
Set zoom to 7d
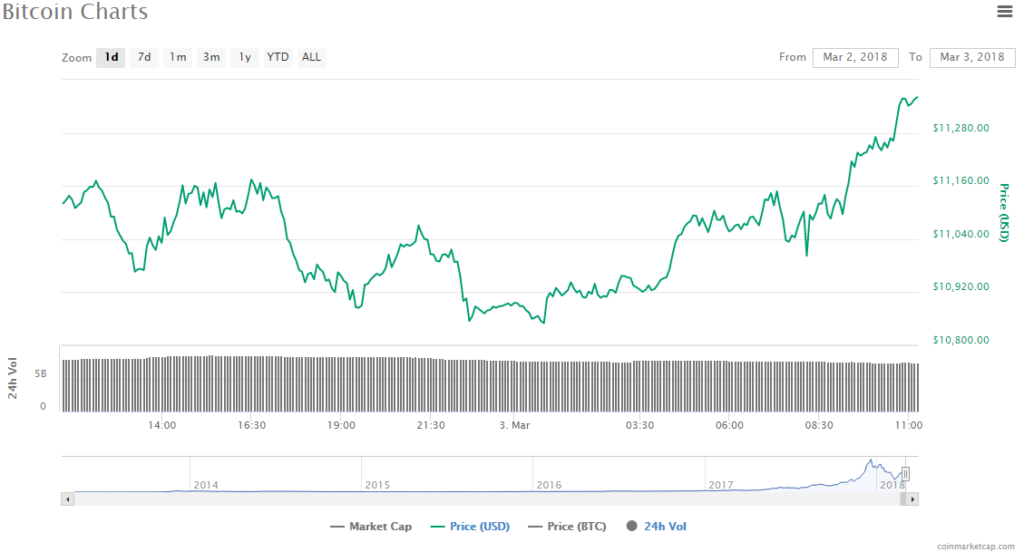point(144,57)
